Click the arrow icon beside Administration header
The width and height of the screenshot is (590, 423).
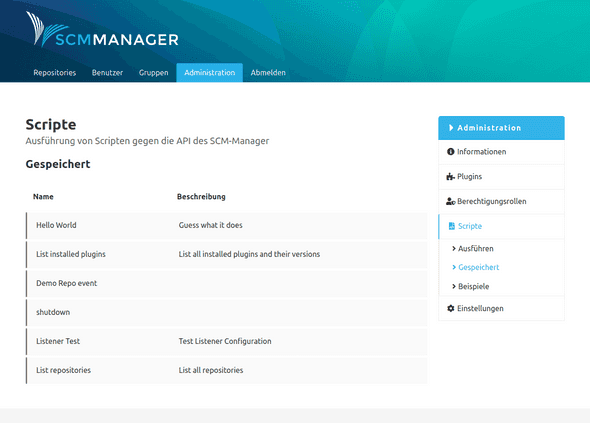[x=451, y=128]
